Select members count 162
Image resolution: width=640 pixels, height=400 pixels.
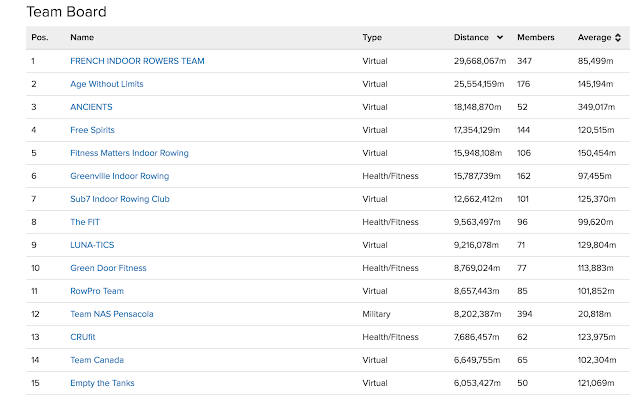(x=524, y=176)
